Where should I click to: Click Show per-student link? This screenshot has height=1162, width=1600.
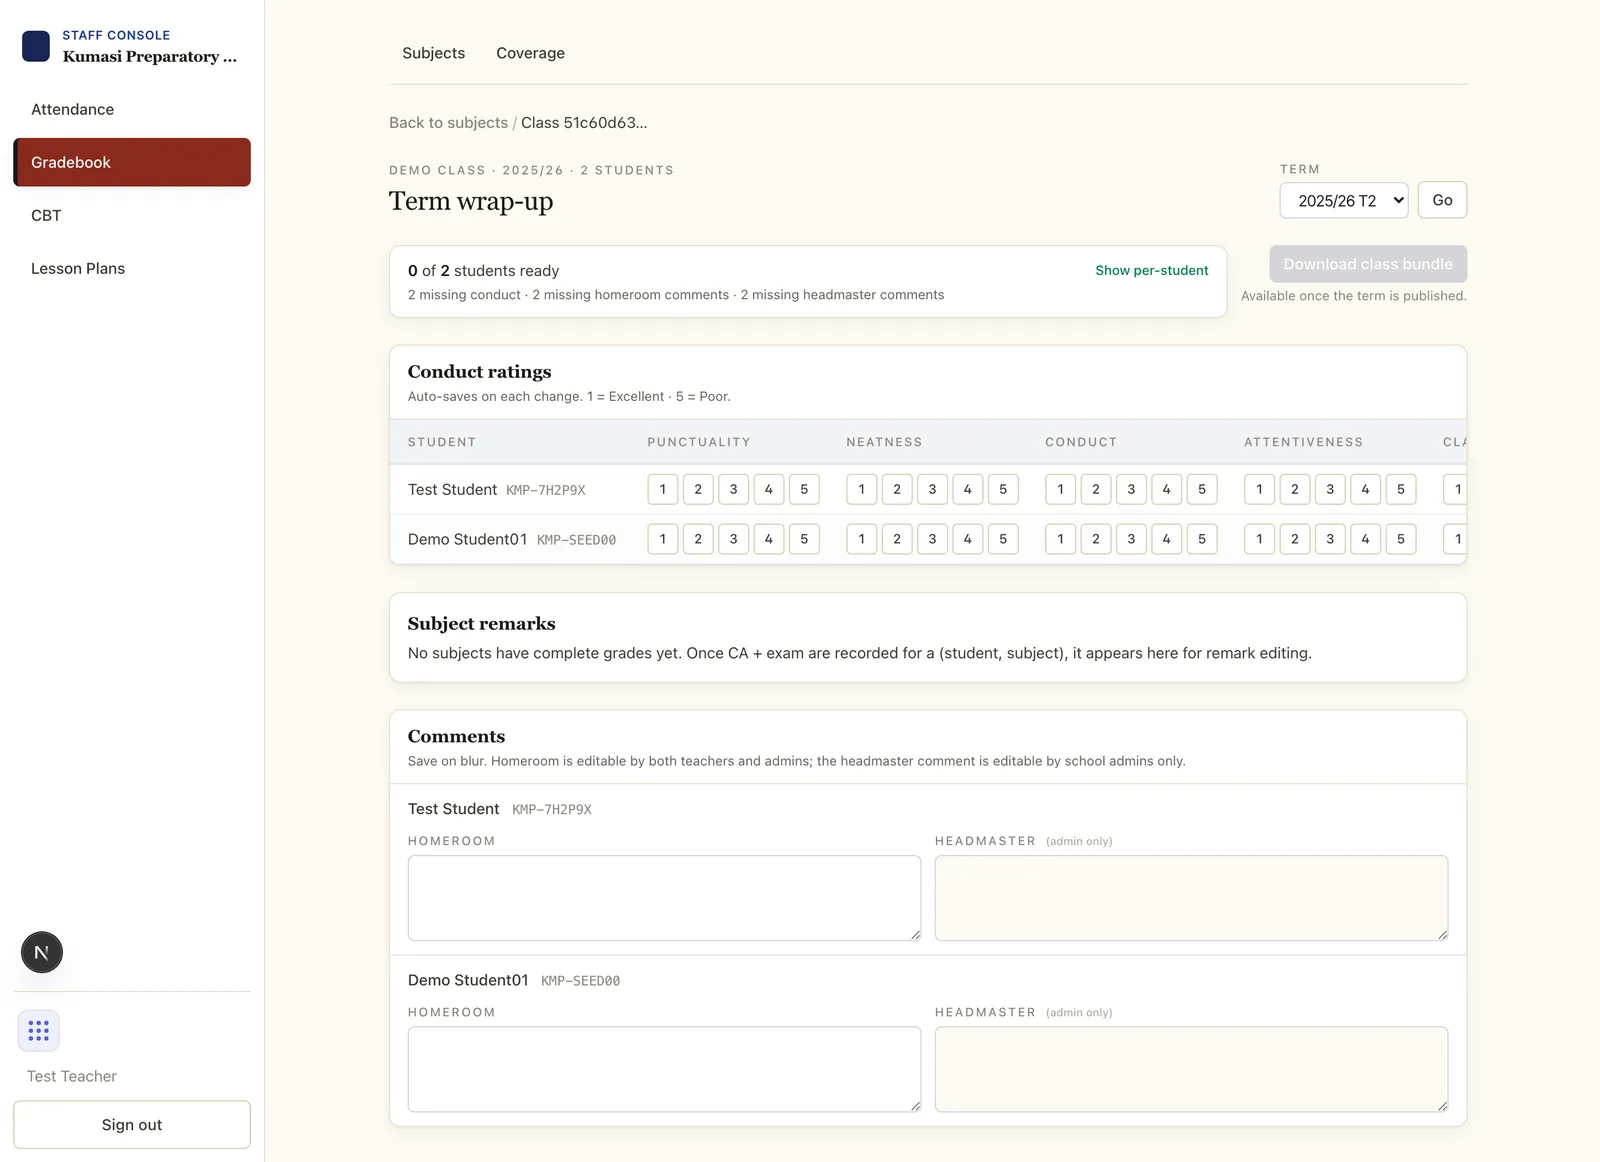click(x=1151, y=270)
